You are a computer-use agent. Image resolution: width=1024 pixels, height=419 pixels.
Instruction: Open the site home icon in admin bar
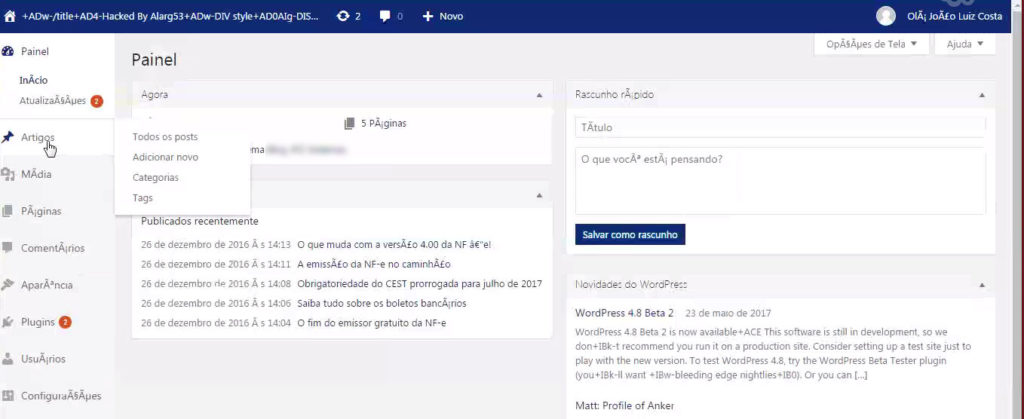pos(9,16)
